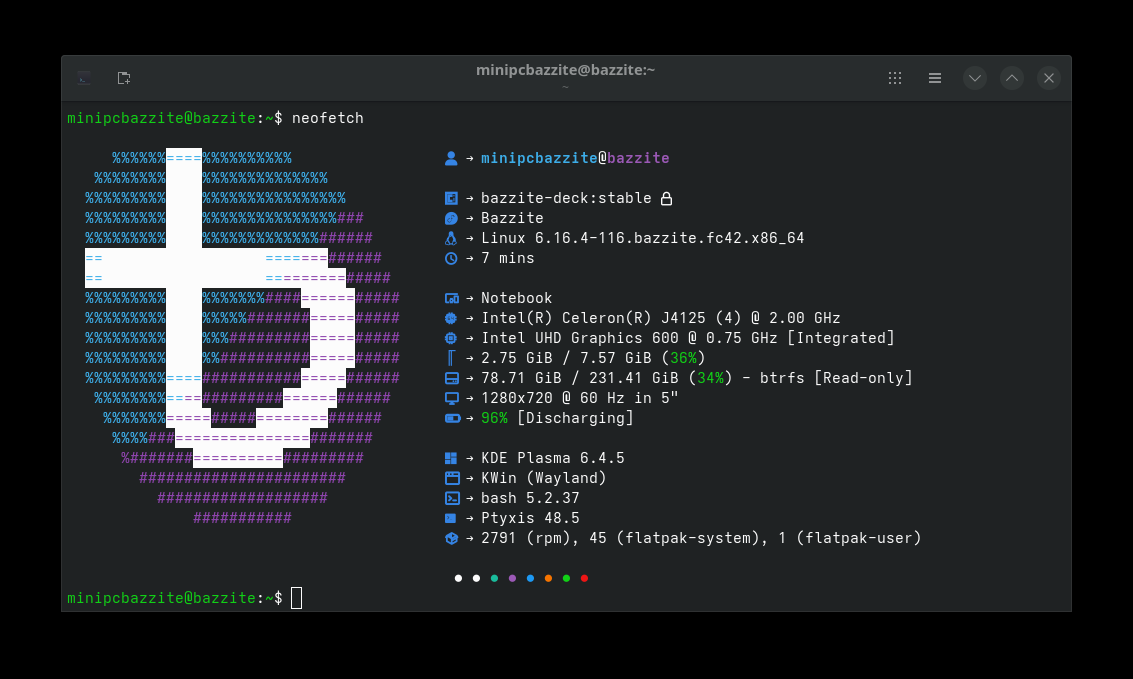Click the disk icon beside 78.71 GiB
This screenshot has height=679, width=1133.
pyautogui.click(x=452, y=379)
